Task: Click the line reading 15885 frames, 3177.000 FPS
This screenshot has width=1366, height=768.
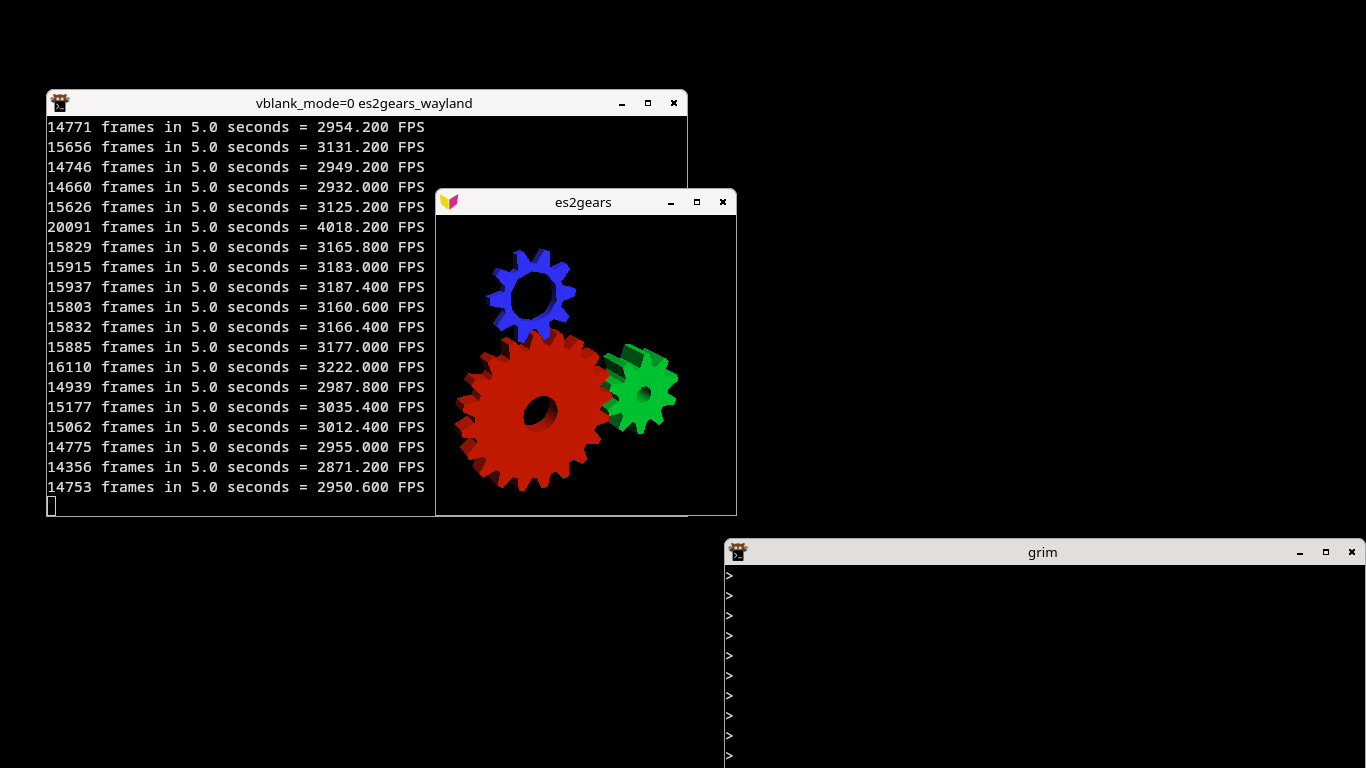Action: point(236,347)
